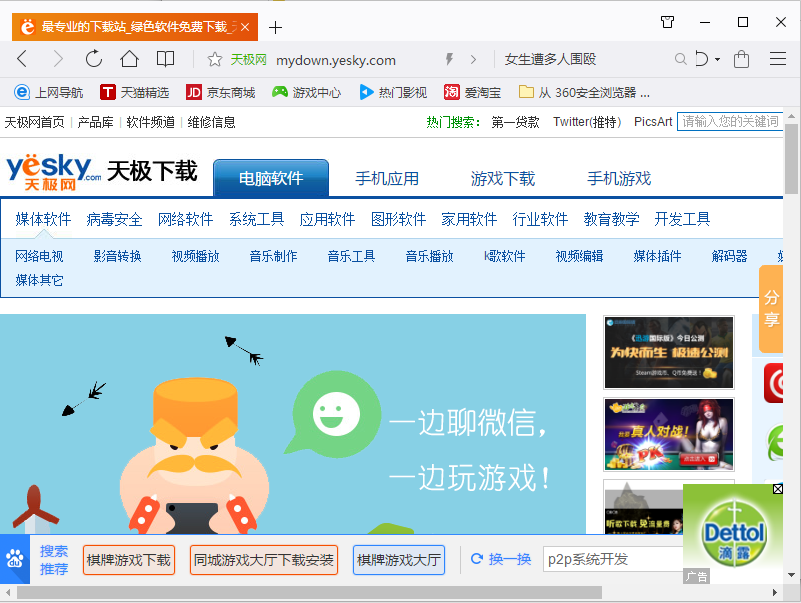Image resolution: width=801 pixels, height=603 pixels.
Task: Click the lightning speed mode icon
Action: click(450, 59)
